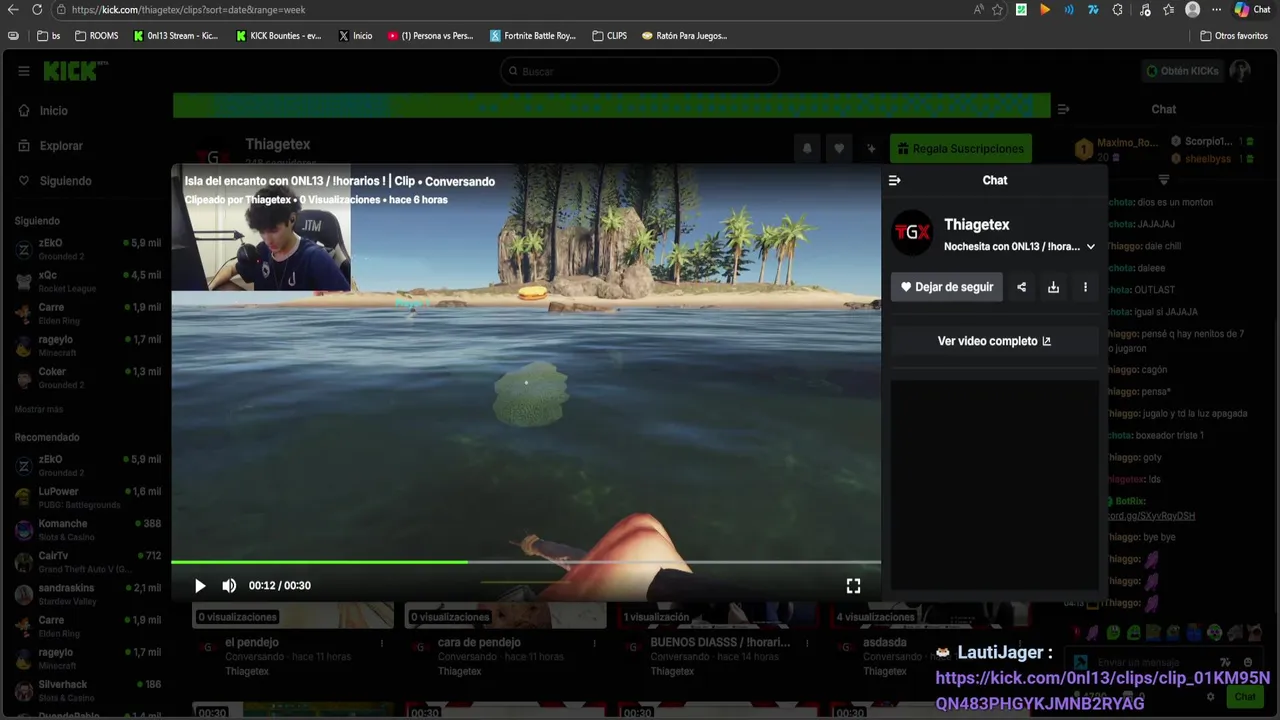
Task: Click the browser address bar URL
Action: click(x=189, y=10)
